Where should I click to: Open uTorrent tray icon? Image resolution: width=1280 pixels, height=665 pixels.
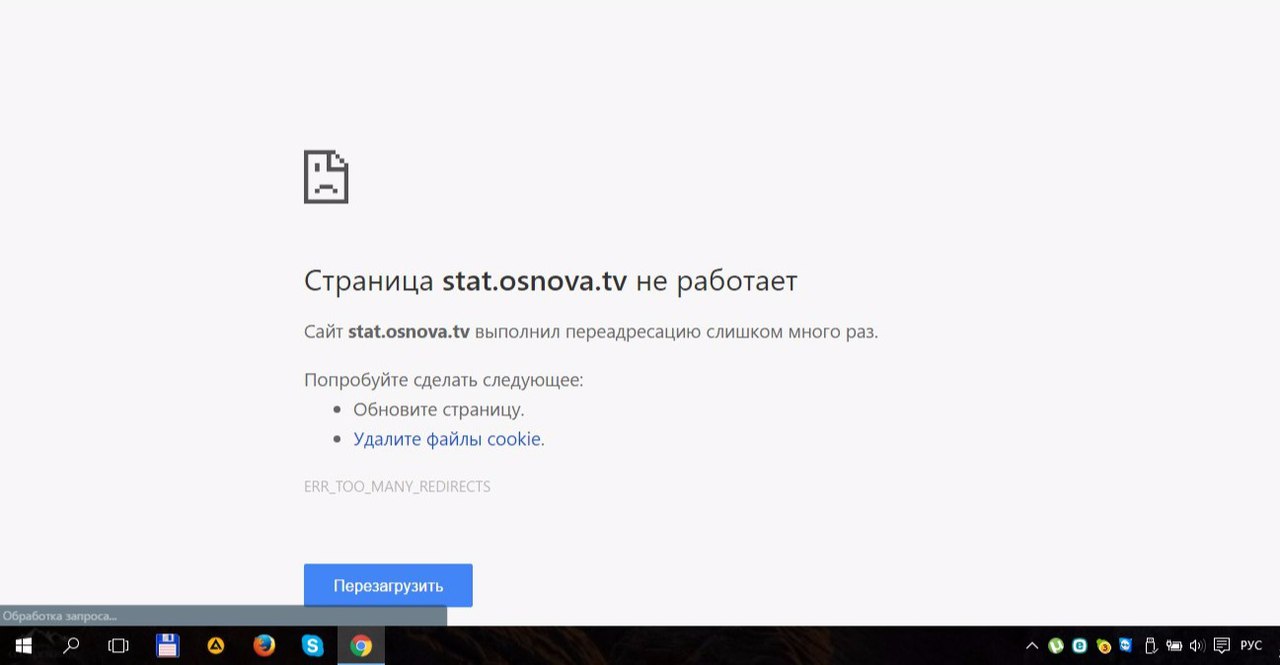(1056, 646)
